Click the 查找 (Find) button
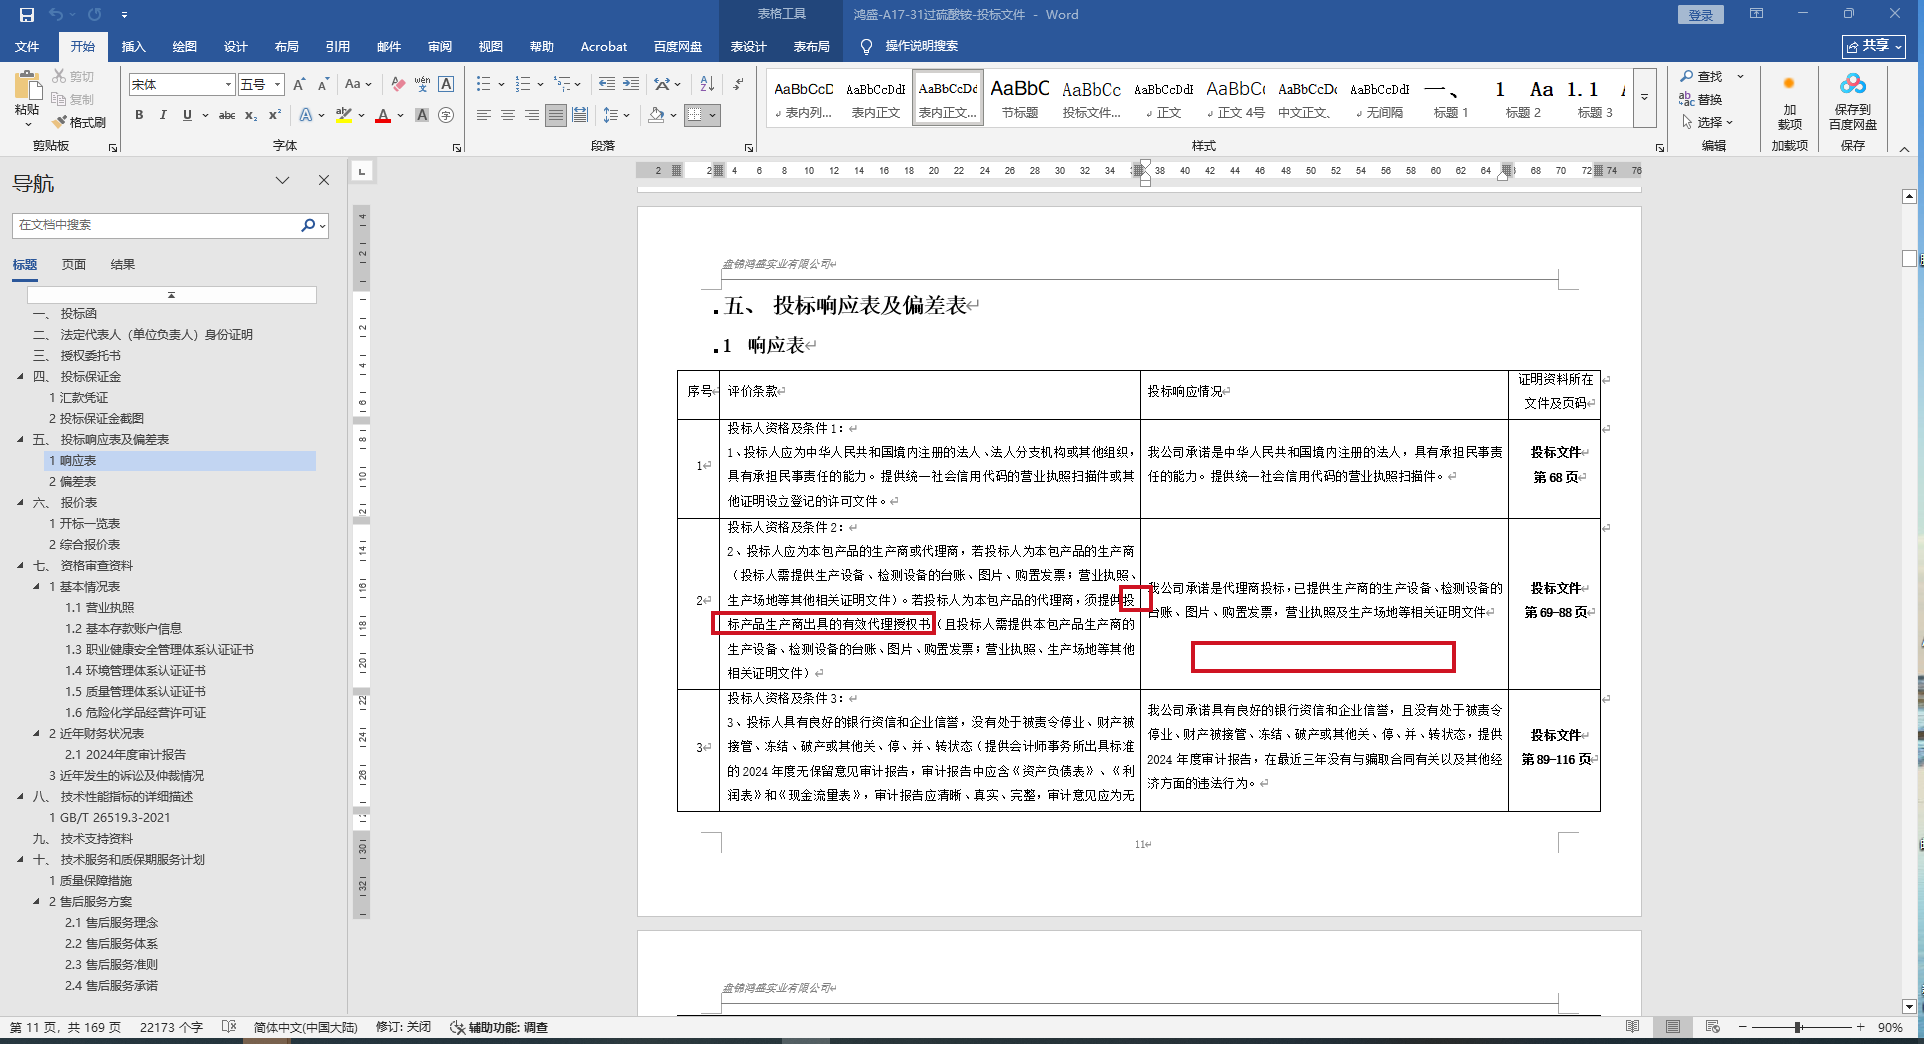 point(1701,76)
